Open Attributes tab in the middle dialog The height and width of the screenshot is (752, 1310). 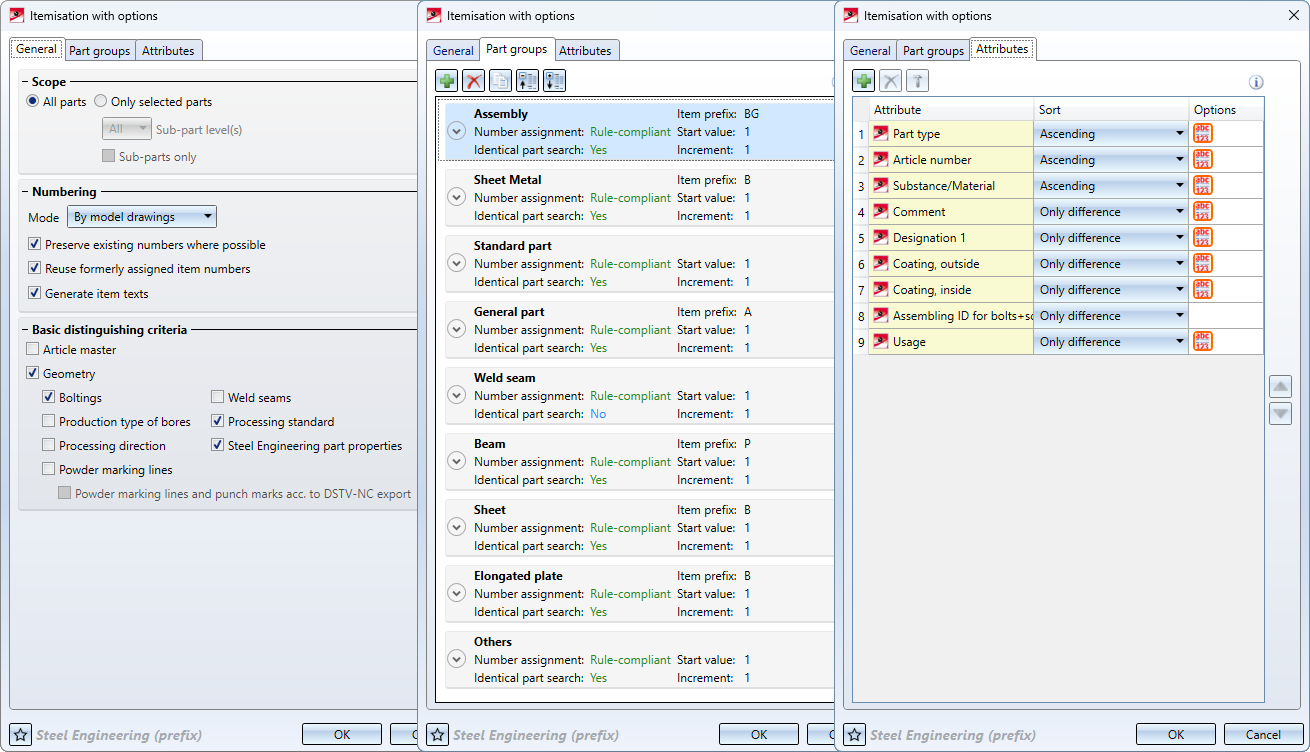pos(585,50)
